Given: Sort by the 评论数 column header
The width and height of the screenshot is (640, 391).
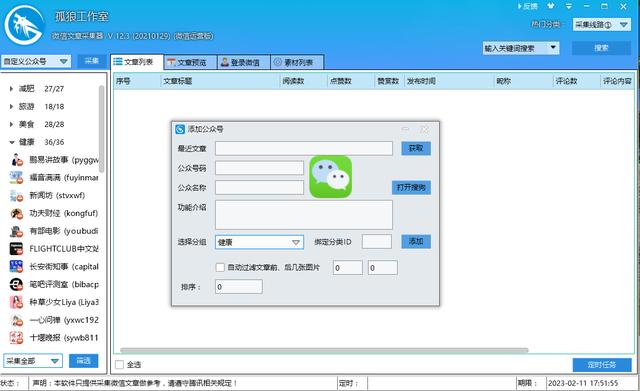Looking at the screenshot, I should pyautogui.click(x=576, y=81).
